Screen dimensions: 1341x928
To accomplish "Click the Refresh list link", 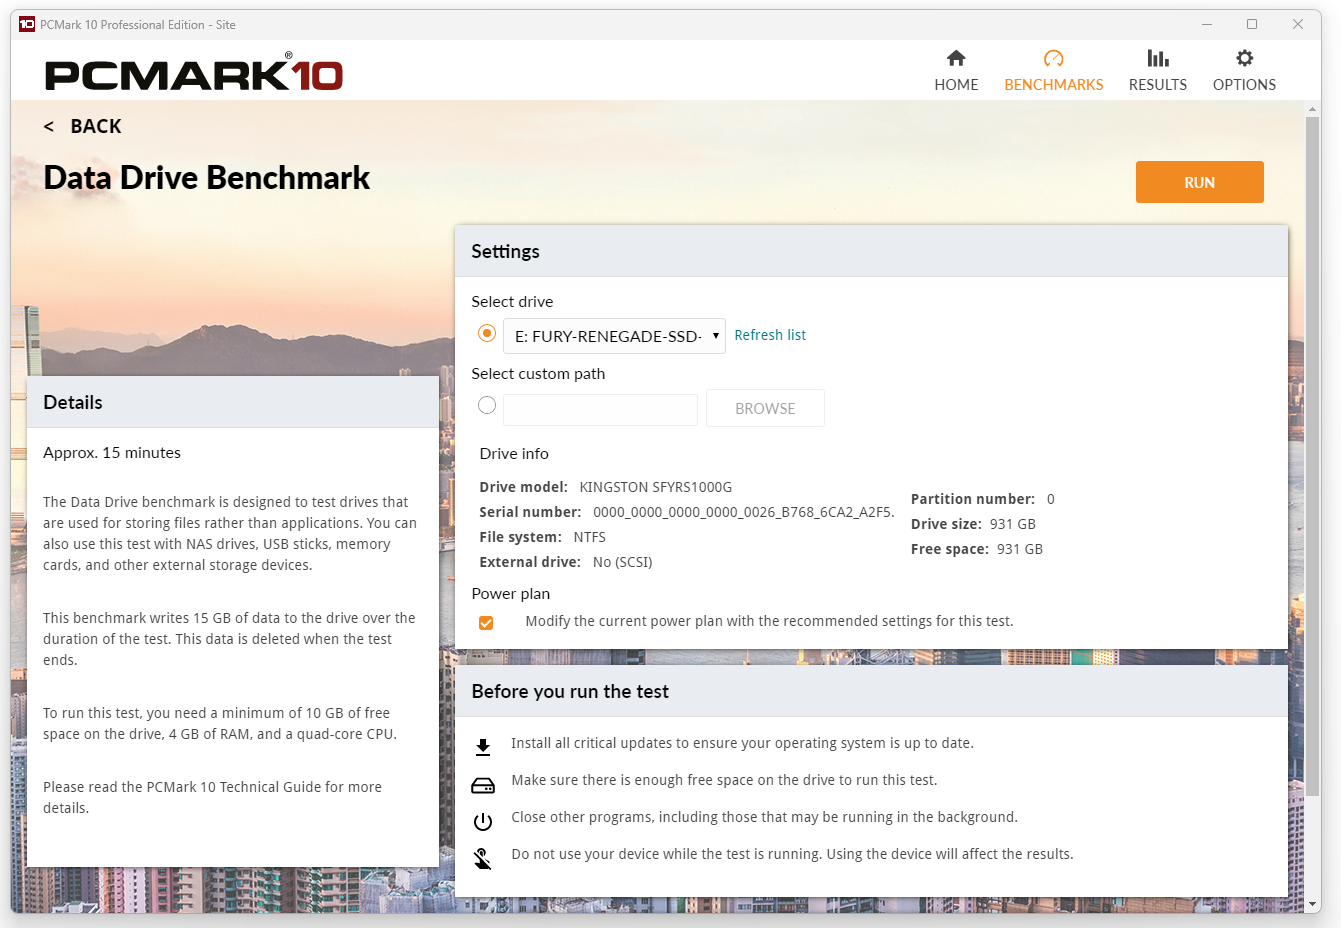I will [x=770, y=335].
